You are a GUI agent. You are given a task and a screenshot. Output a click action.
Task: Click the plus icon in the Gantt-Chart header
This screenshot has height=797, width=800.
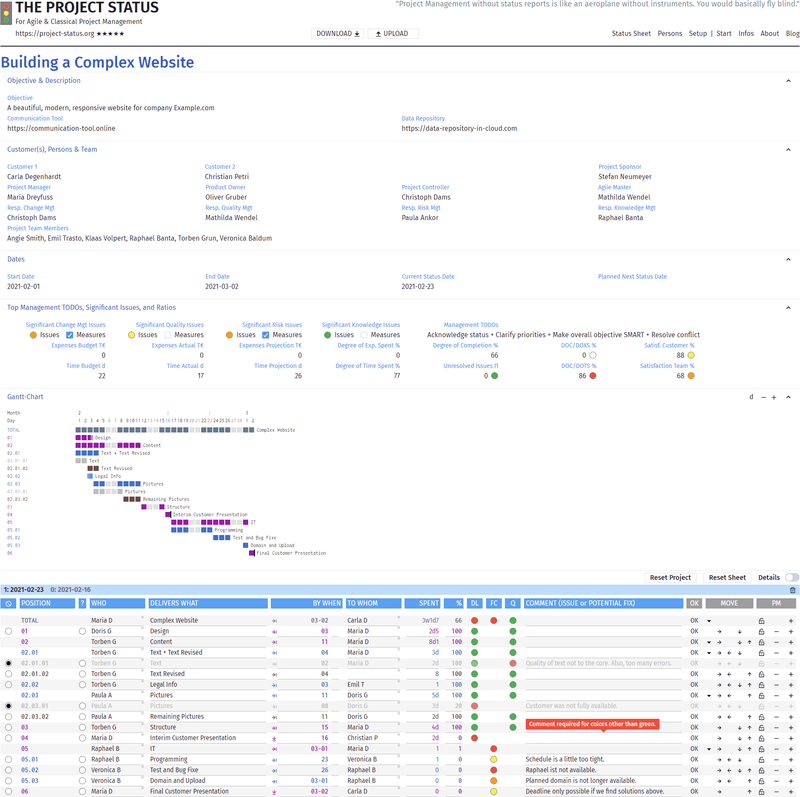click(775, 397)
